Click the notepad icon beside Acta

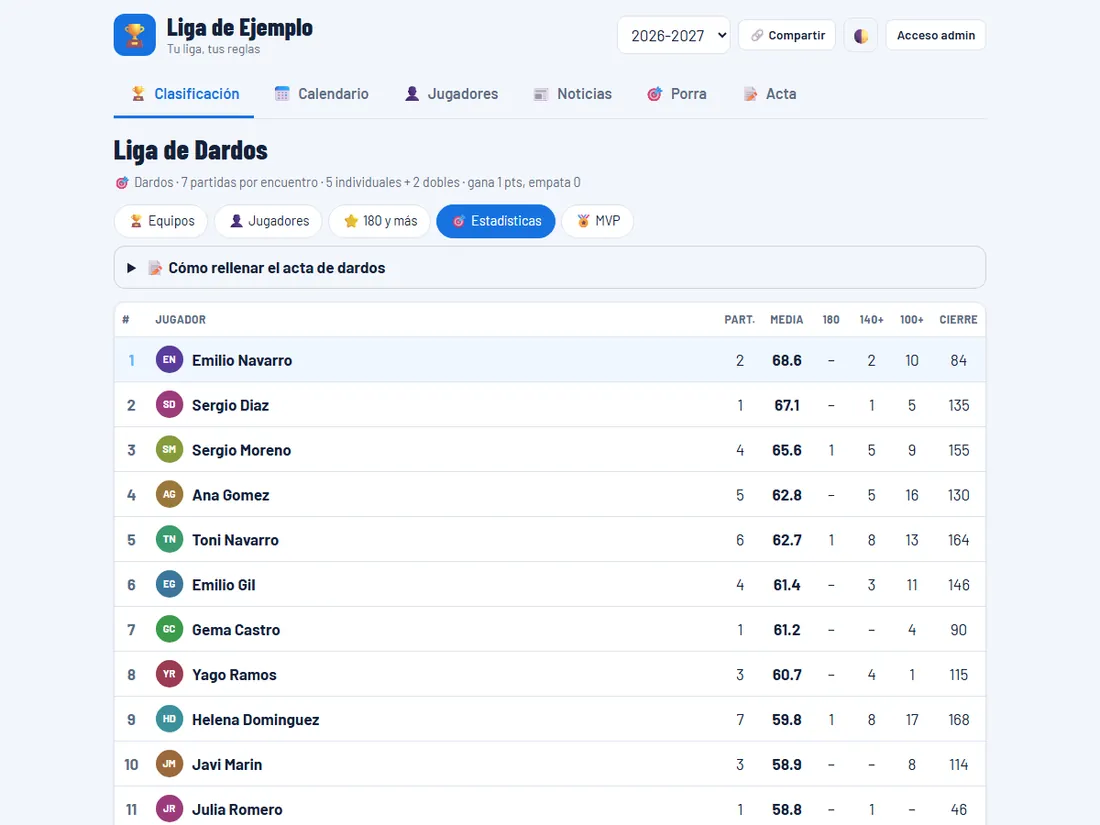750,94
